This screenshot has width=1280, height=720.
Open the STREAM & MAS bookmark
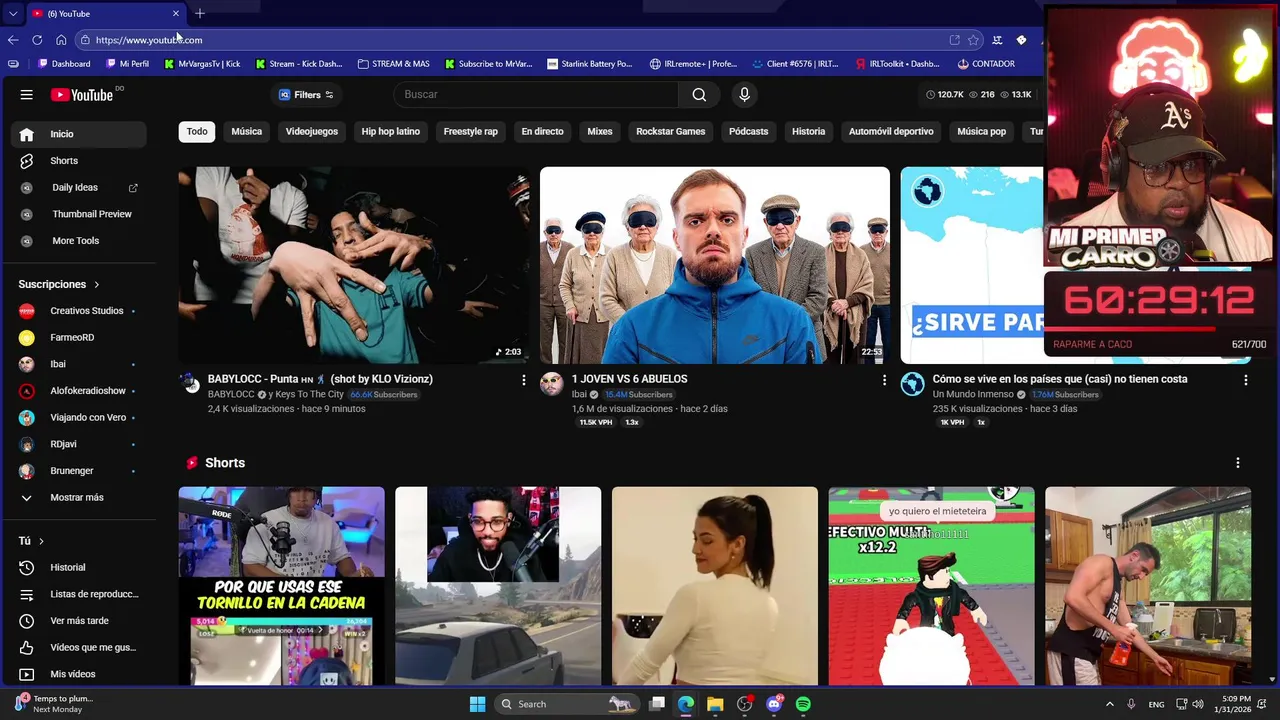coord(392,64)
